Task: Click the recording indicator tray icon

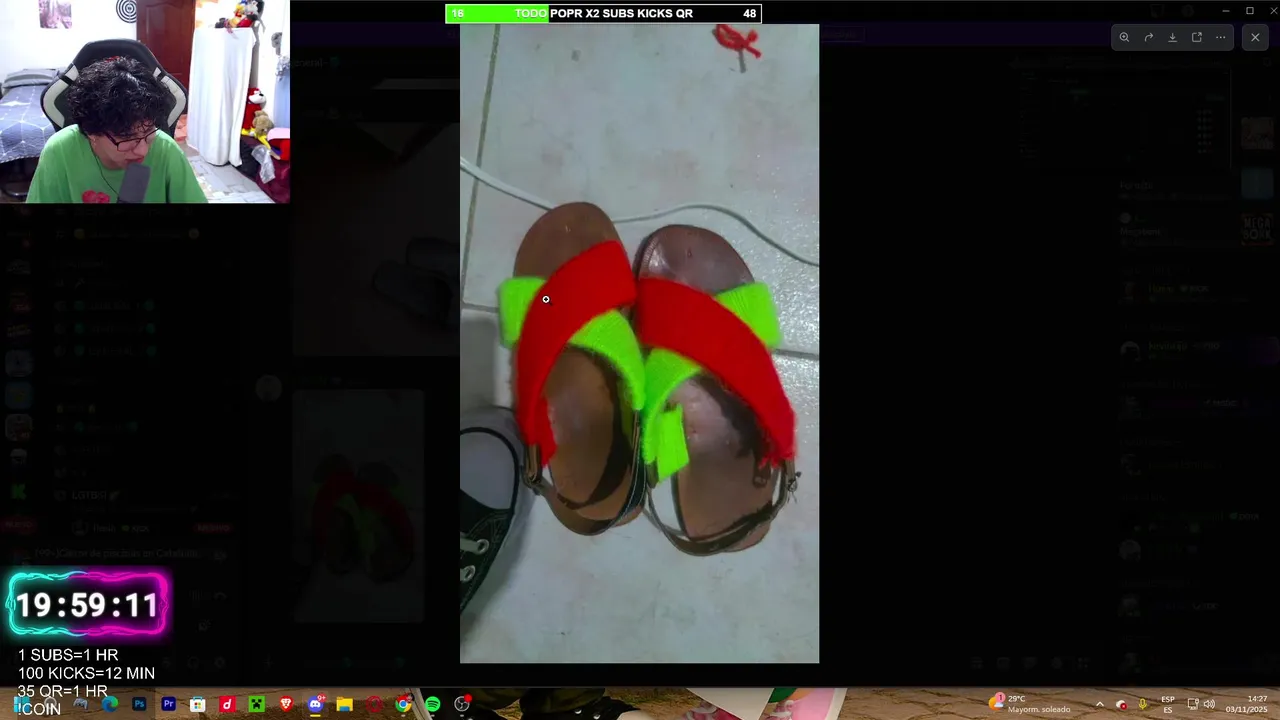Action: pos(1121,704)
